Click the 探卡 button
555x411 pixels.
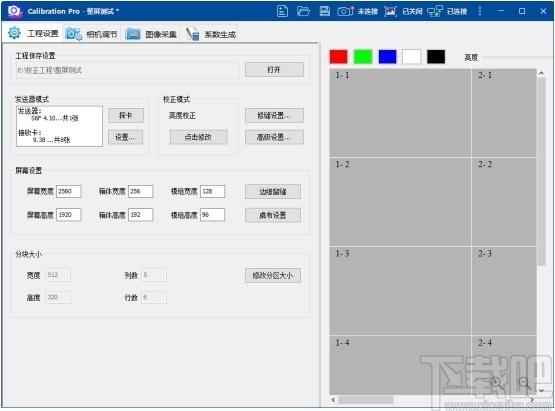(126, 116)
